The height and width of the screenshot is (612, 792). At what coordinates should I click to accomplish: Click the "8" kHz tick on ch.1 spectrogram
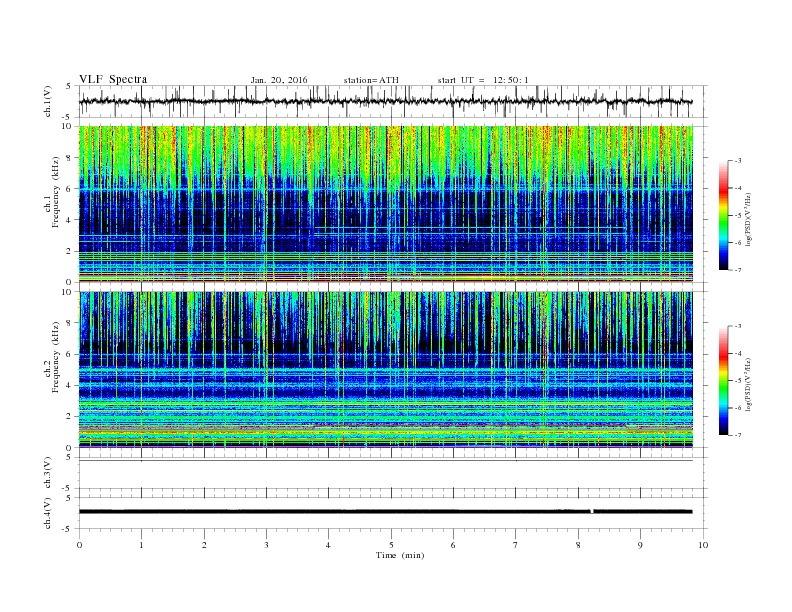(x=69, y=158)
